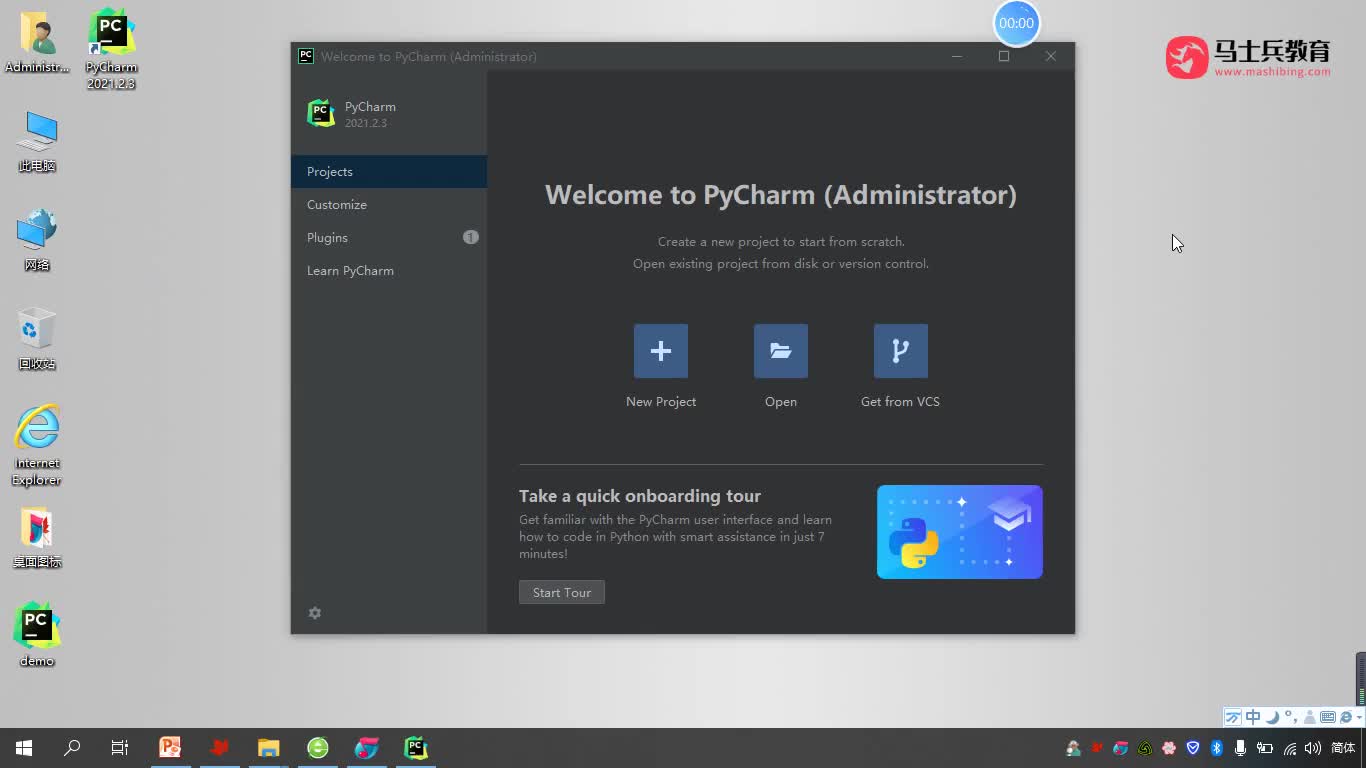Click the New Project plus icon
The image size is (1366, 768).
coord(661,351)
